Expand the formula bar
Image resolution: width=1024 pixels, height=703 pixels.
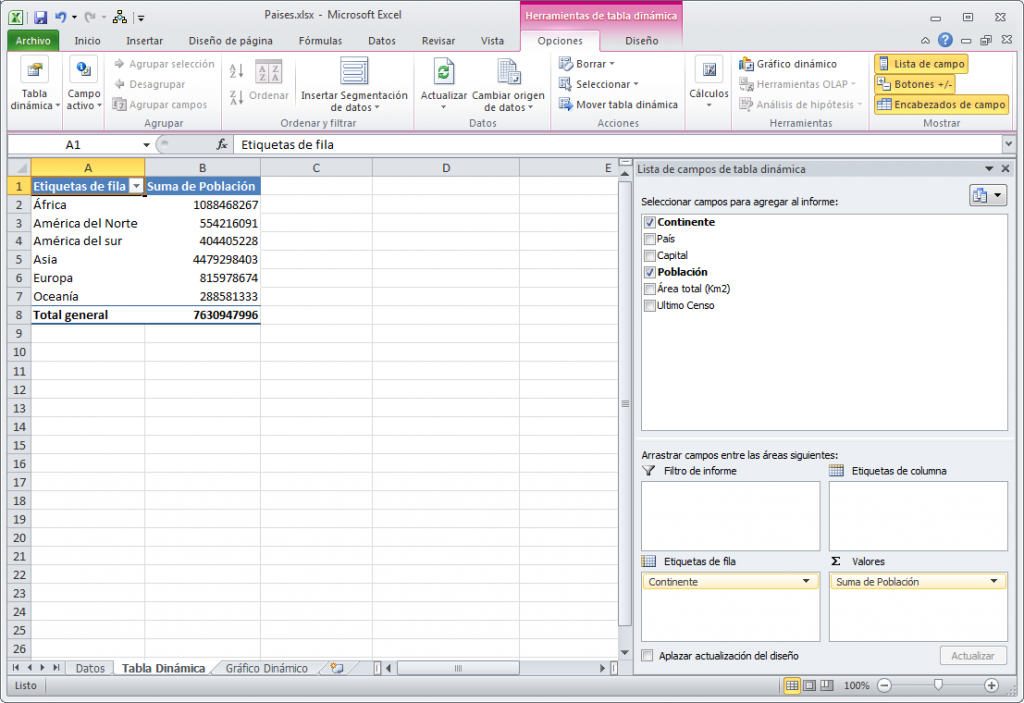tap(1008, 144)
